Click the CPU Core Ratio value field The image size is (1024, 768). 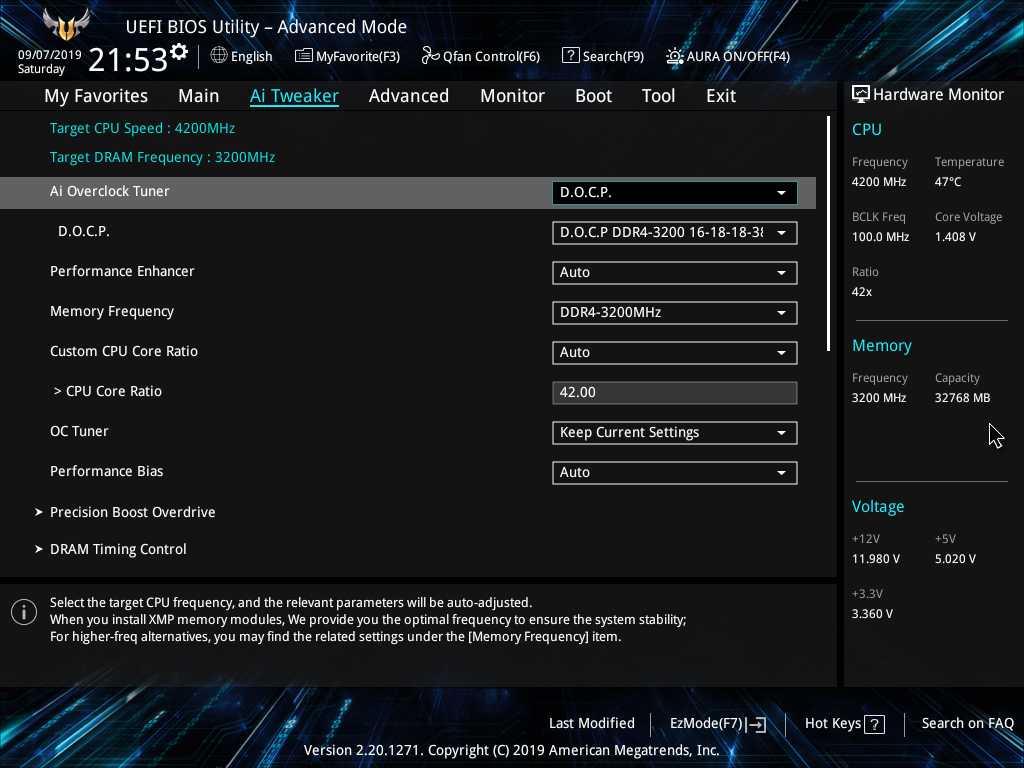[675, 392]
